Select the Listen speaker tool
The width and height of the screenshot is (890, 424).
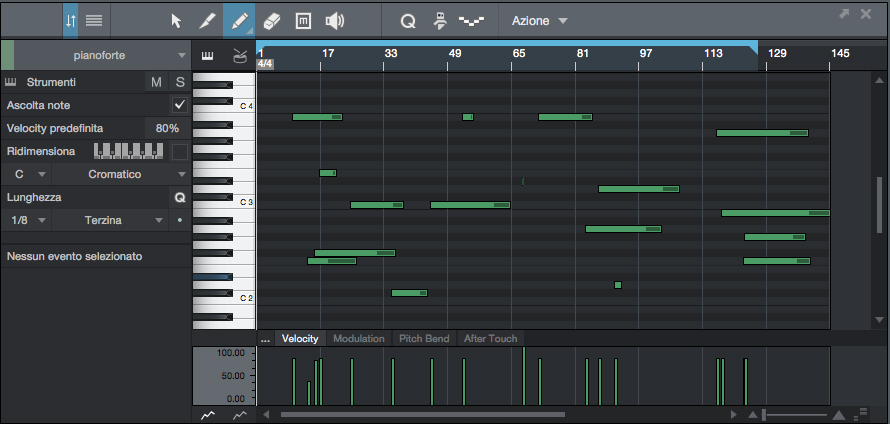(x=335, y=20)
